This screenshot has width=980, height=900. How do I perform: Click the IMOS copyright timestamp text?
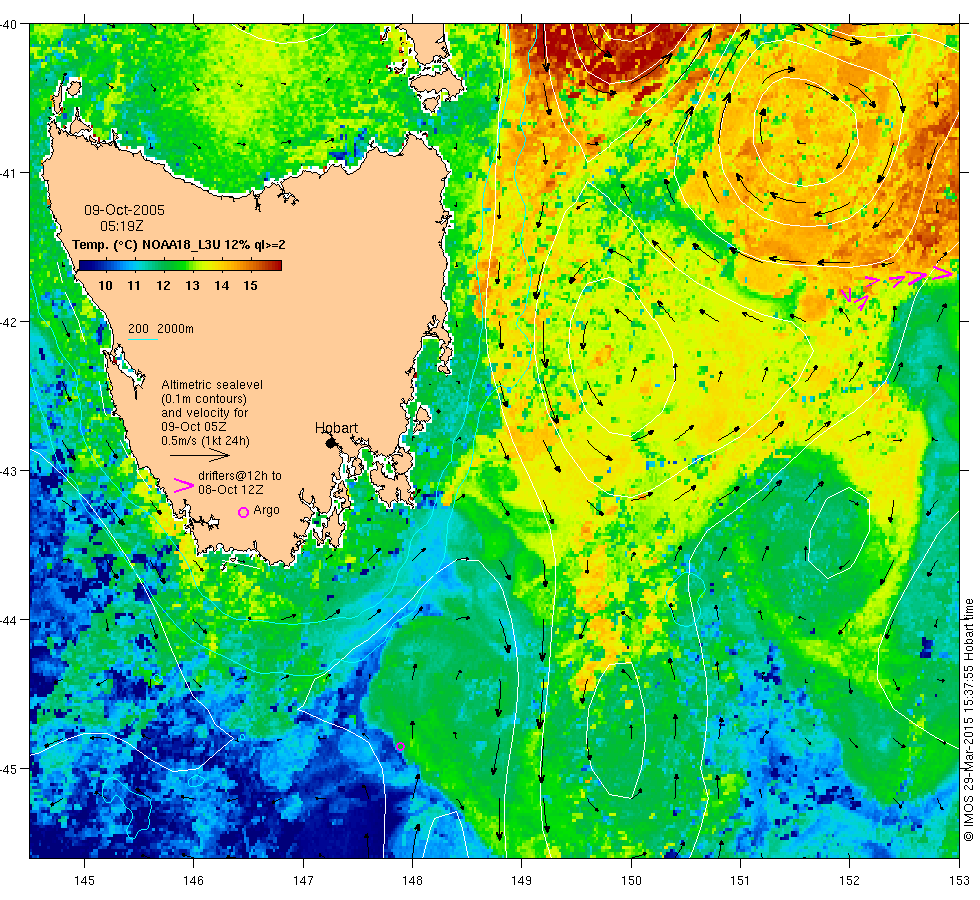(968, 719)
